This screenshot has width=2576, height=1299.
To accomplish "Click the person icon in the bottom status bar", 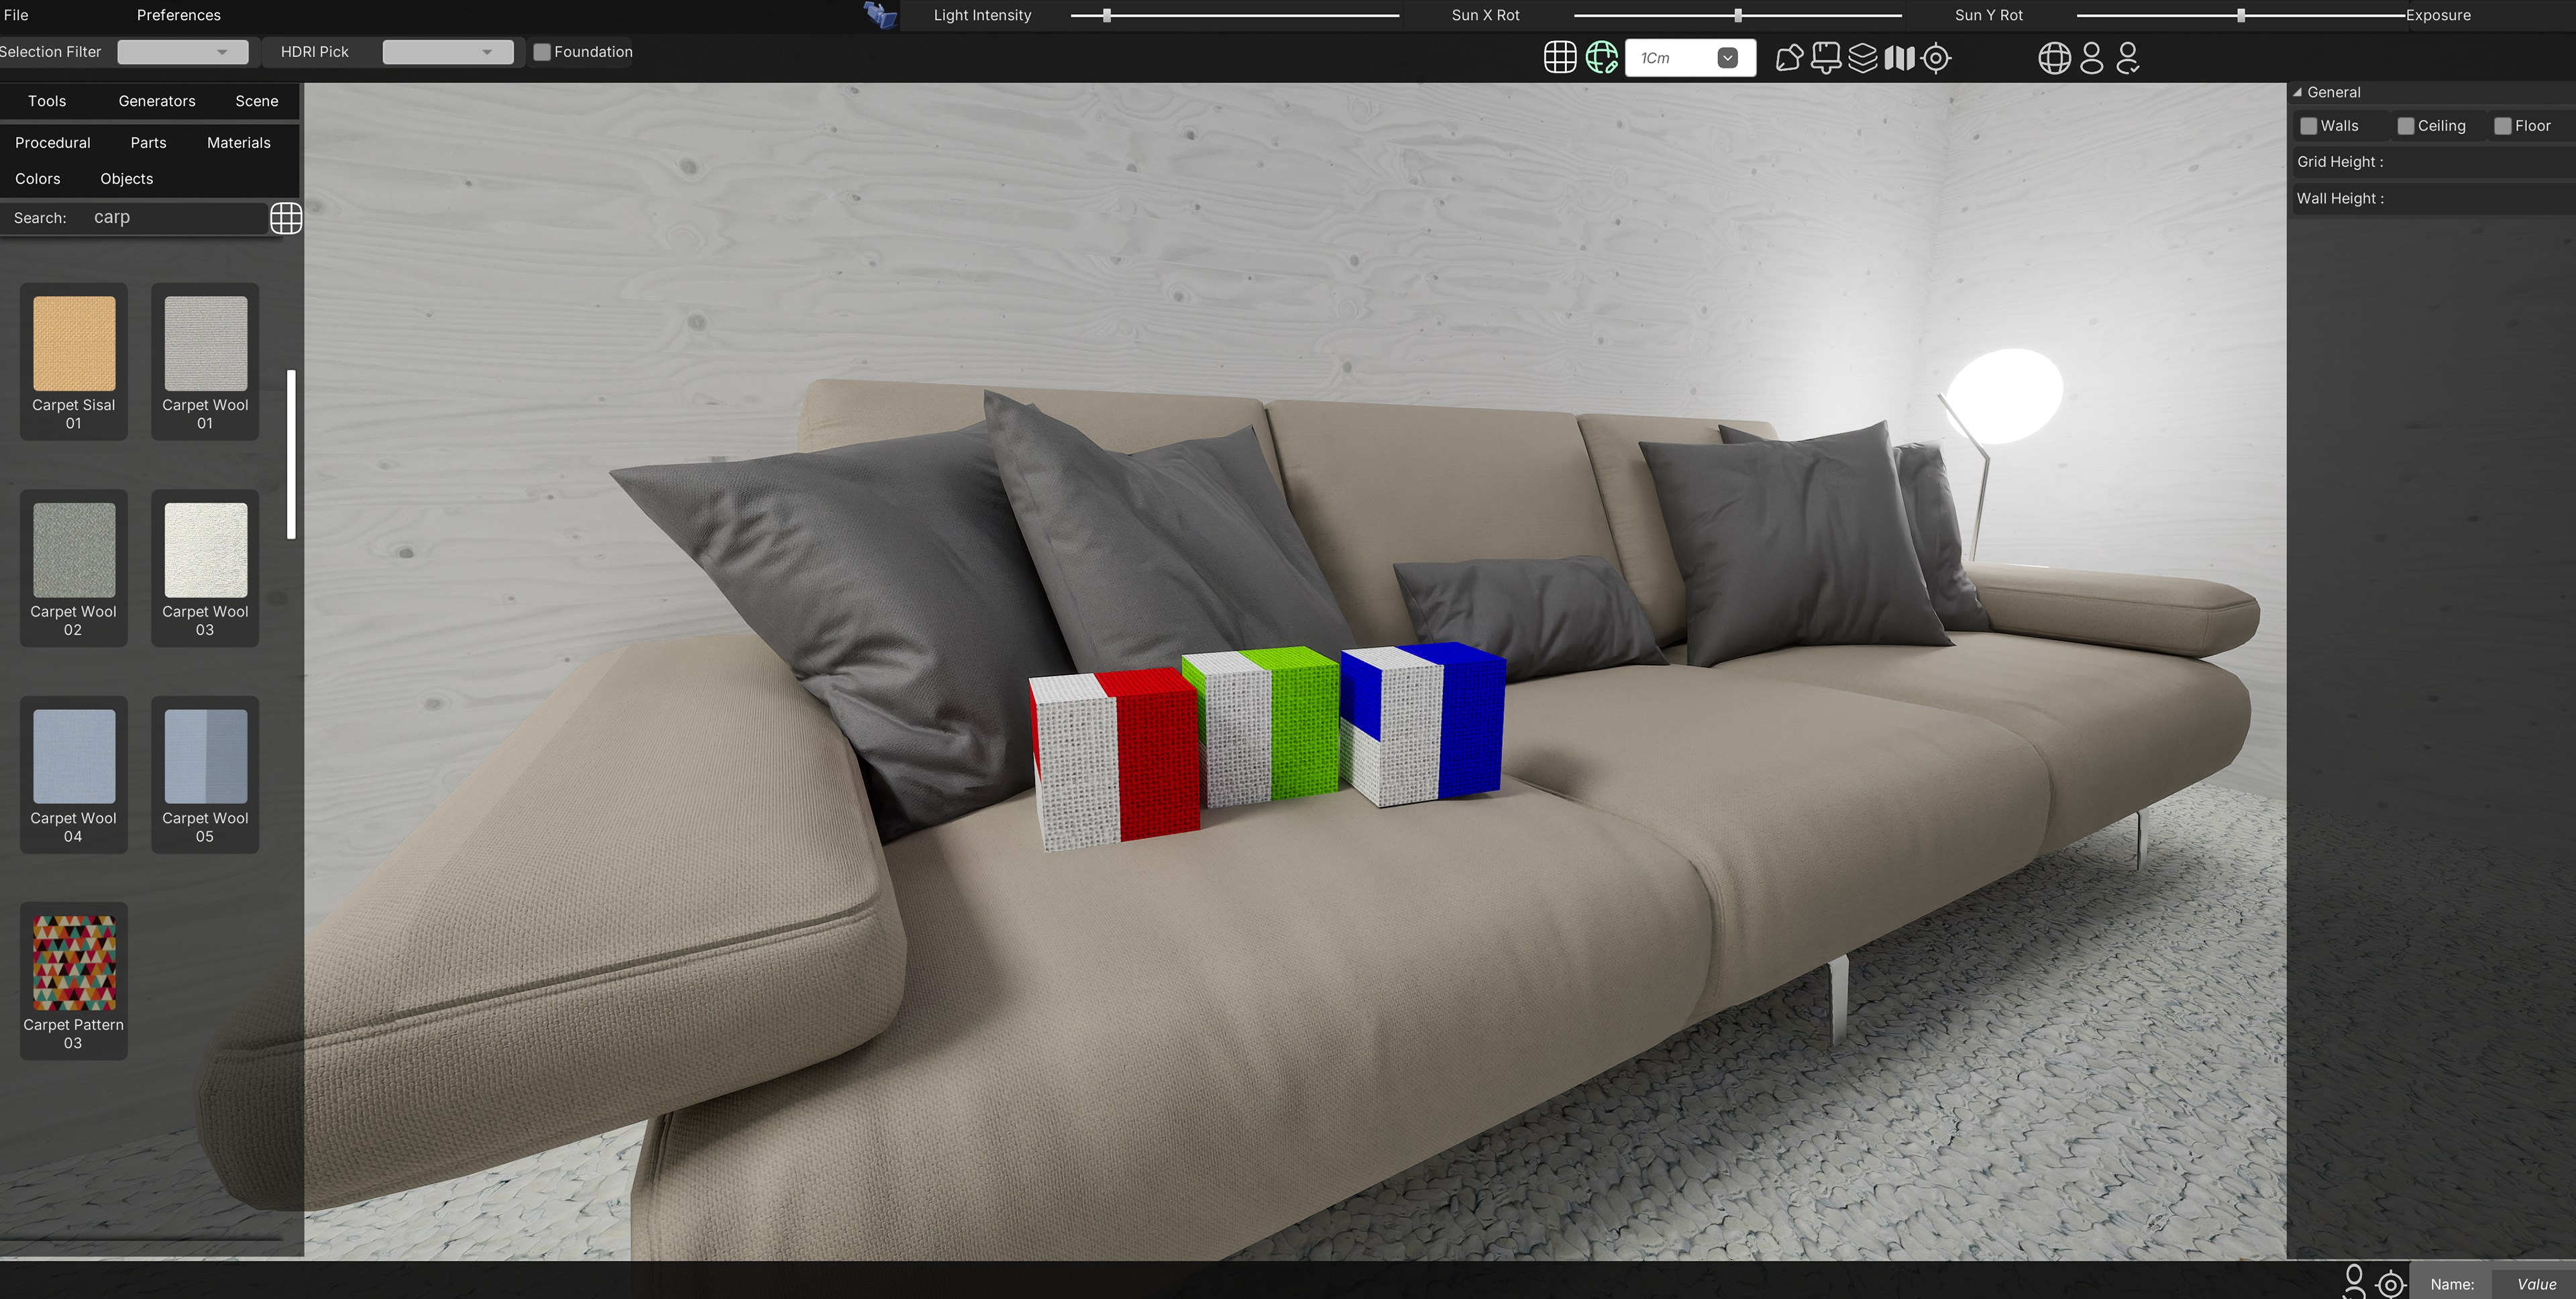I will click(2354, 1281).
